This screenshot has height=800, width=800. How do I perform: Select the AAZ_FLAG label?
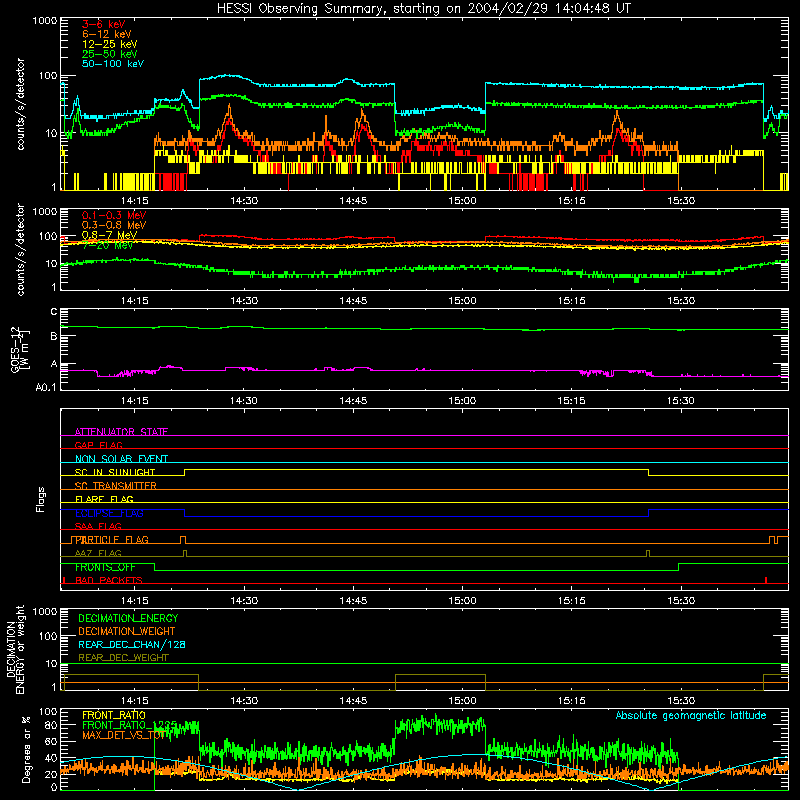(x=98, y=553)
